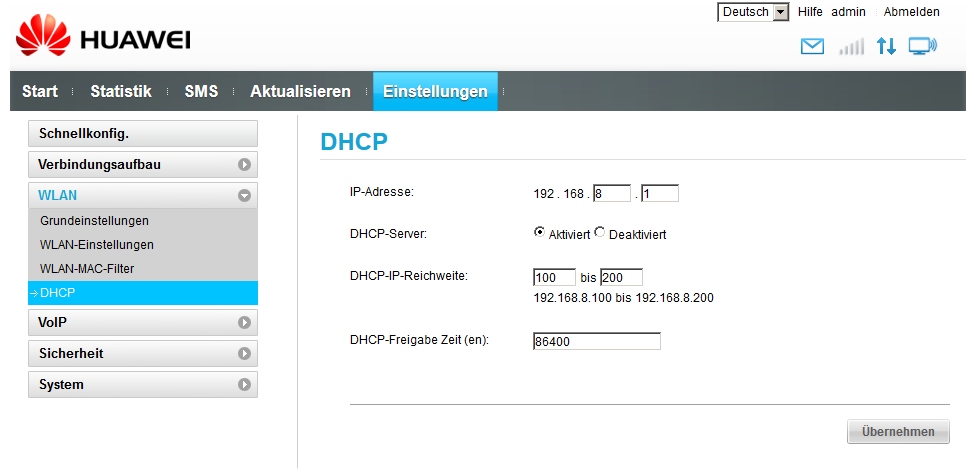Click the data transfer arrows icon

click(886, 46)
